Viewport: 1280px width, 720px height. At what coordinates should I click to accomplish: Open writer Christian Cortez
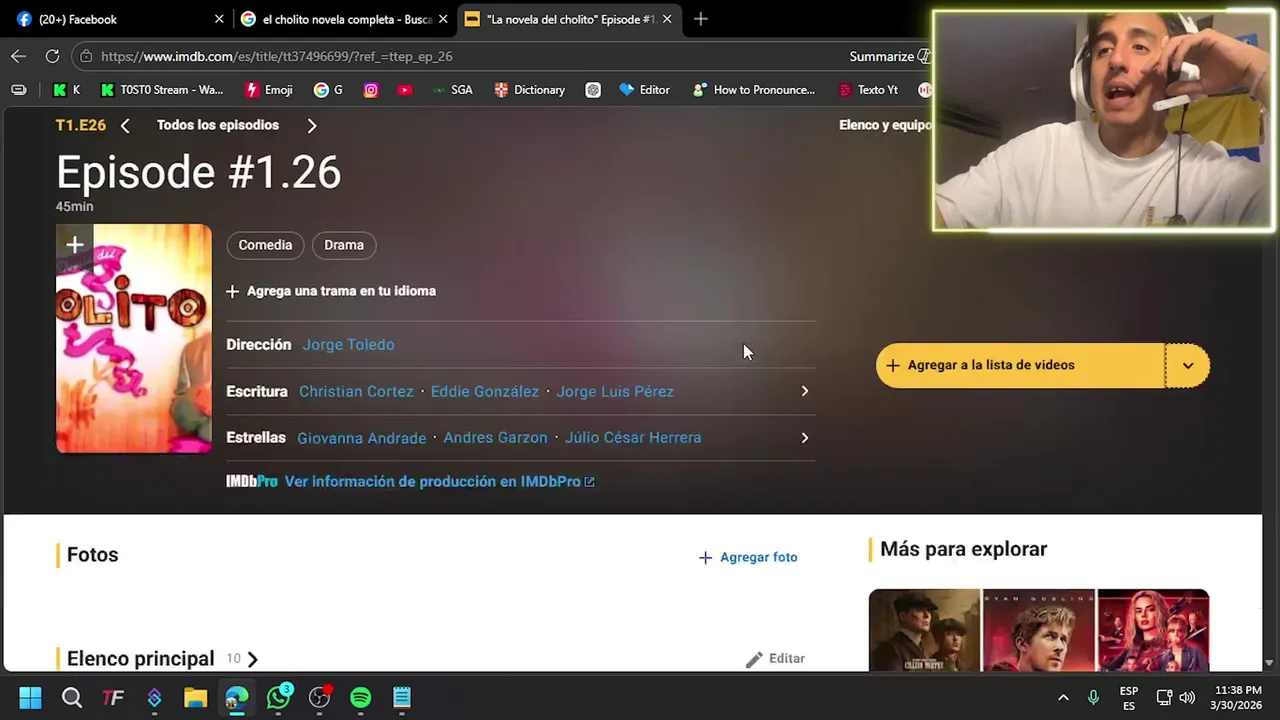[x=356, y=391]
